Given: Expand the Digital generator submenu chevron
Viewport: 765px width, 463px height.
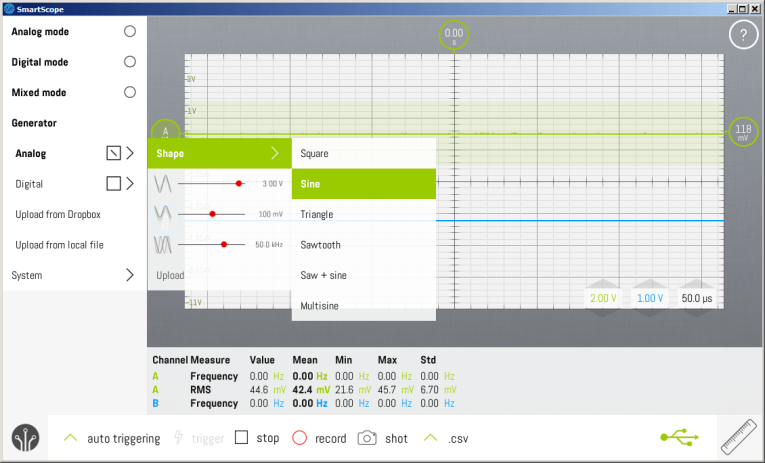Looking at the screenshot, I should point(130,183).
